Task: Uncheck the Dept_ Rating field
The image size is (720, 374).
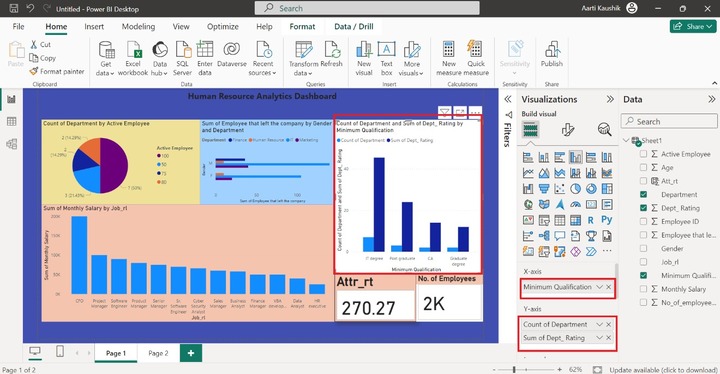Action: click(x=643, y=208)
